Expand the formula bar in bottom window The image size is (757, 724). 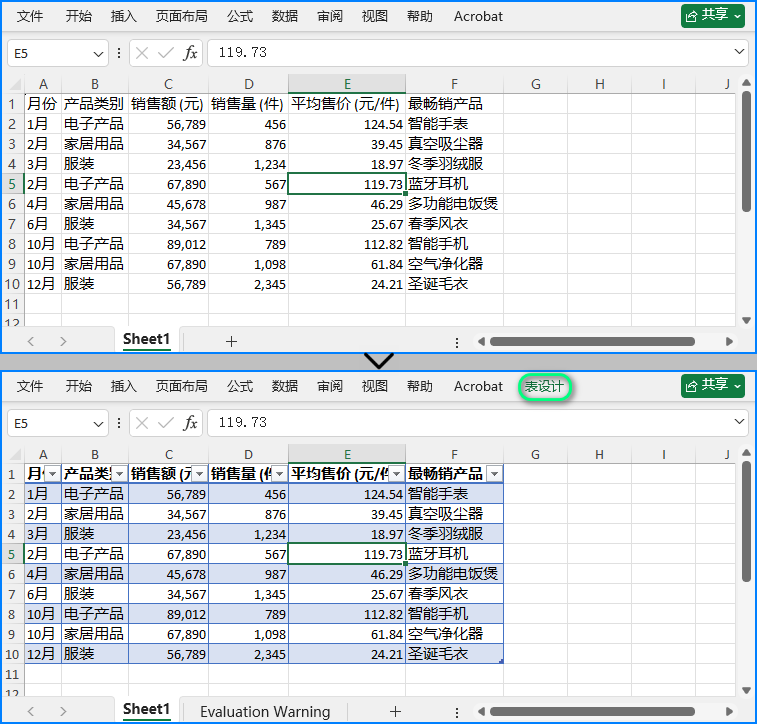point(739,421)
